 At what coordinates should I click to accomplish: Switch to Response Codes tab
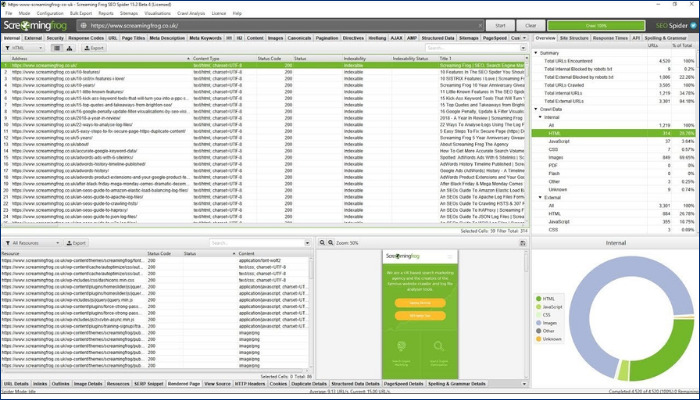click(86, 38)
